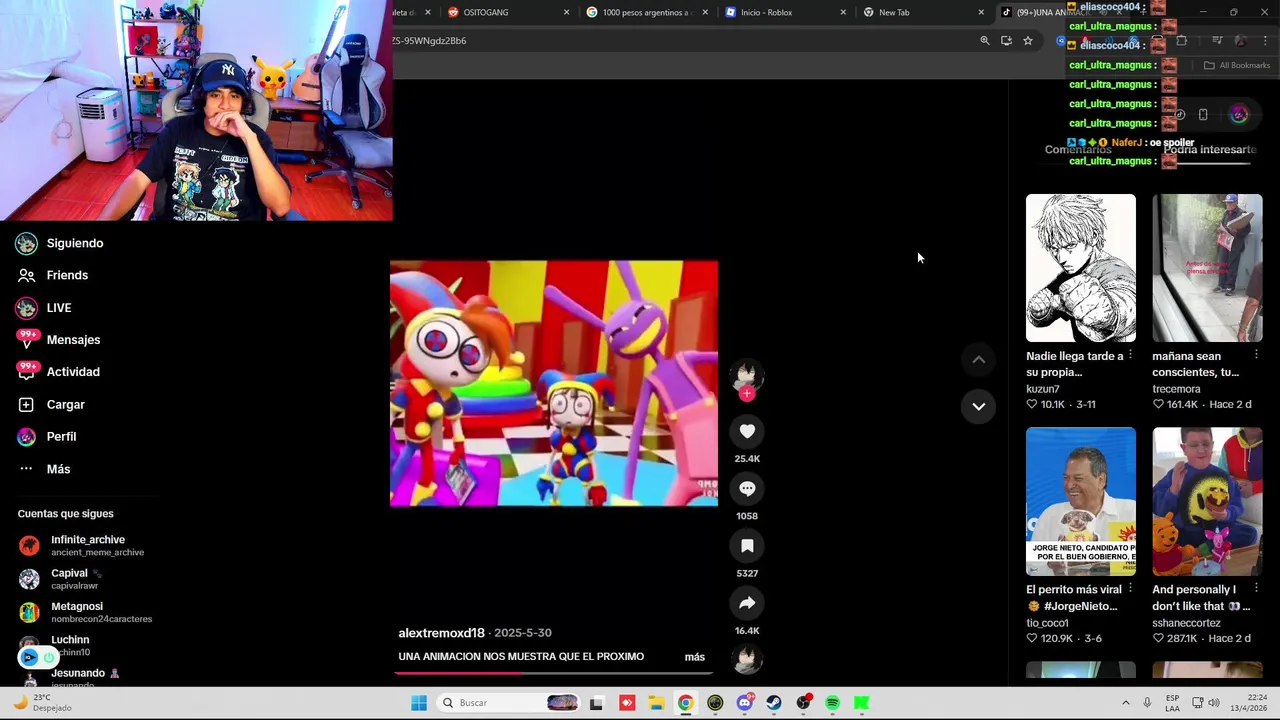
Task: Open the manga sketch video thumbnail
Action: click(x=1081, y=268)
